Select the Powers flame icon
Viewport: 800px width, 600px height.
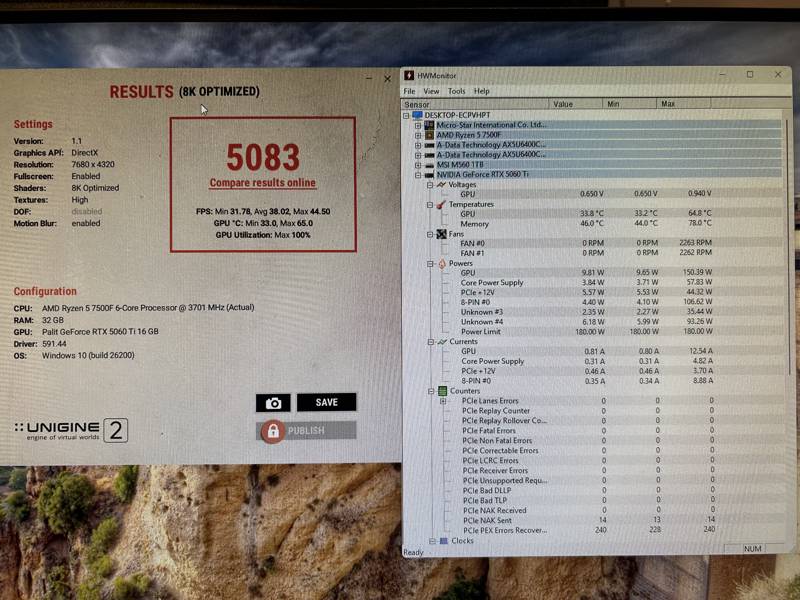coord(442,263)
